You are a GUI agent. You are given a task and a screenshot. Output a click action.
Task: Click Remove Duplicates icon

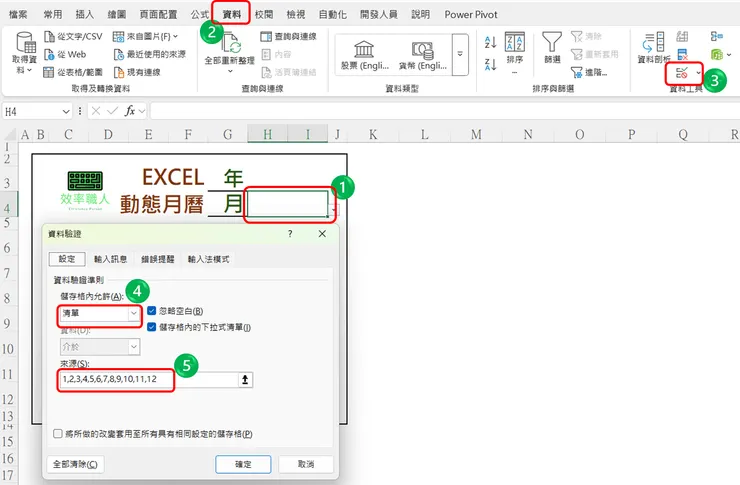click(x=682, y=54)
